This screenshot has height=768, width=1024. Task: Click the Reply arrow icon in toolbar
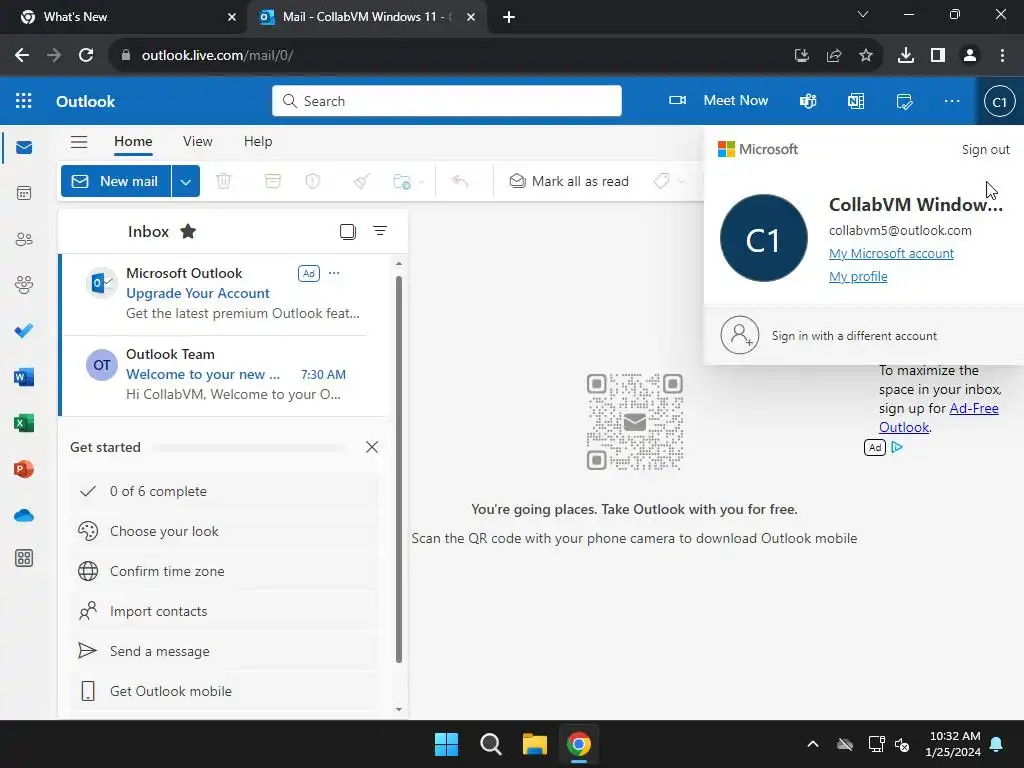(460, 181)
